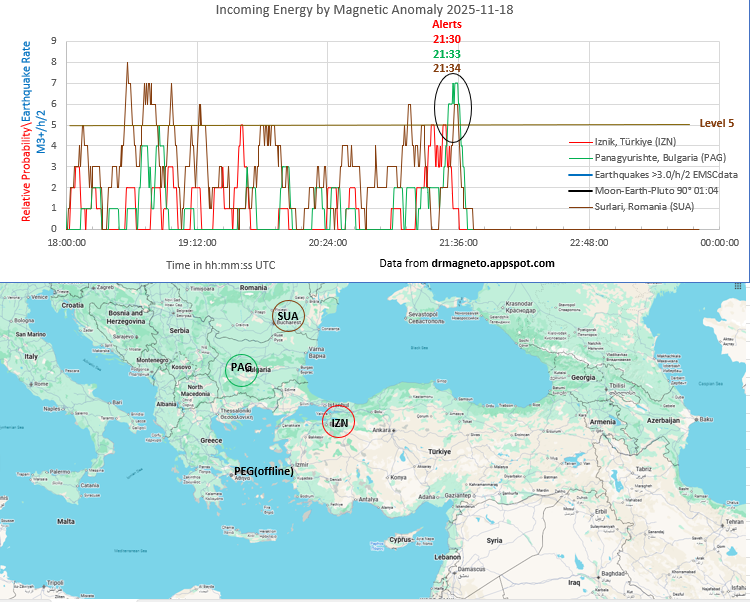Click the Armenia label on the map
Viewport: 750px width, 602px height.
point(603,422)
